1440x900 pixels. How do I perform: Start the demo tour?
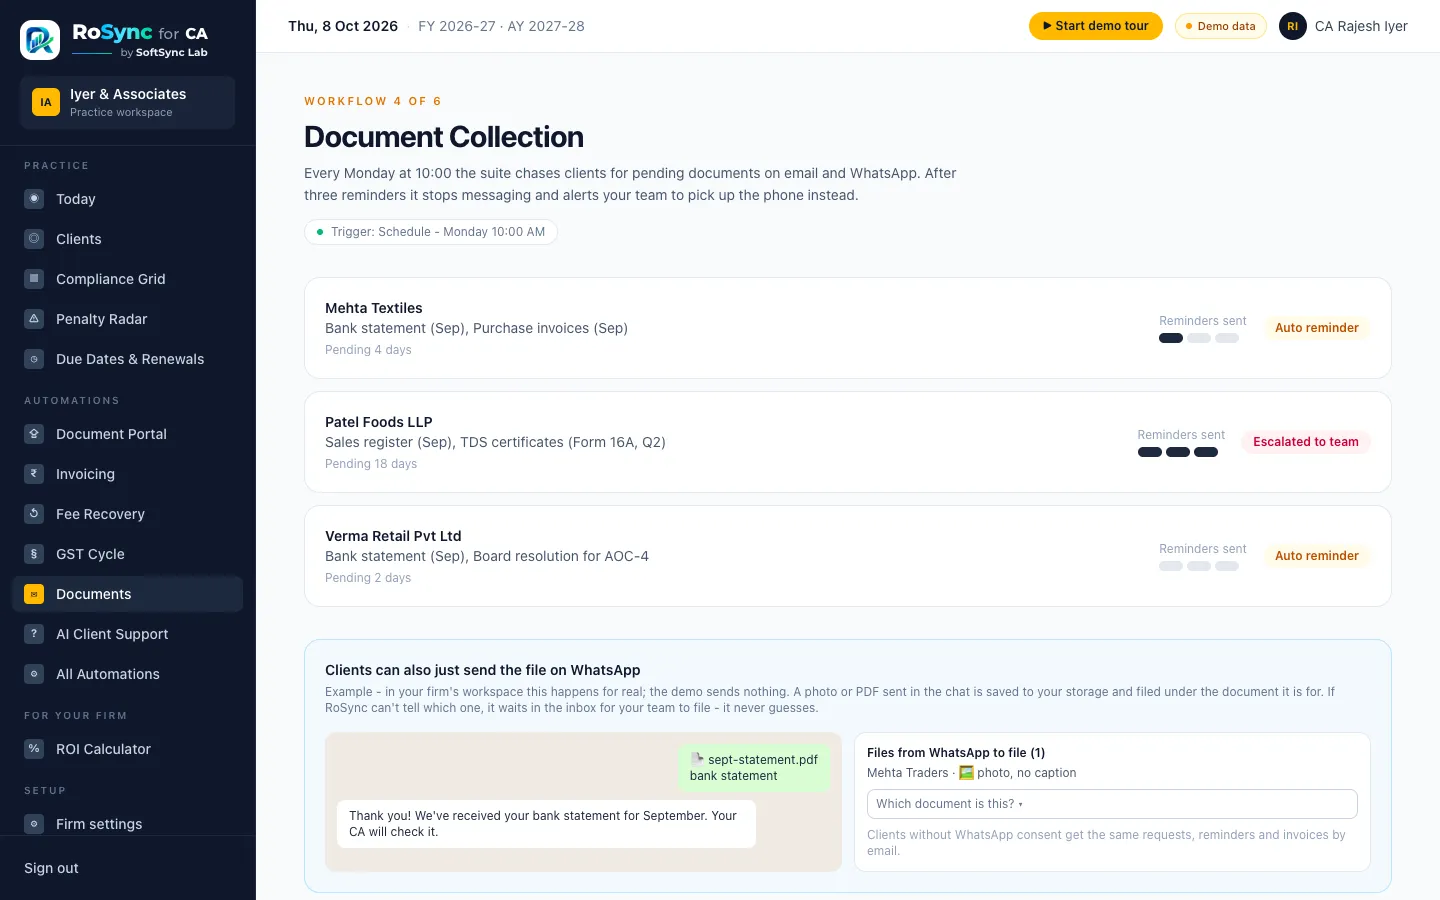coord(1096,26)
